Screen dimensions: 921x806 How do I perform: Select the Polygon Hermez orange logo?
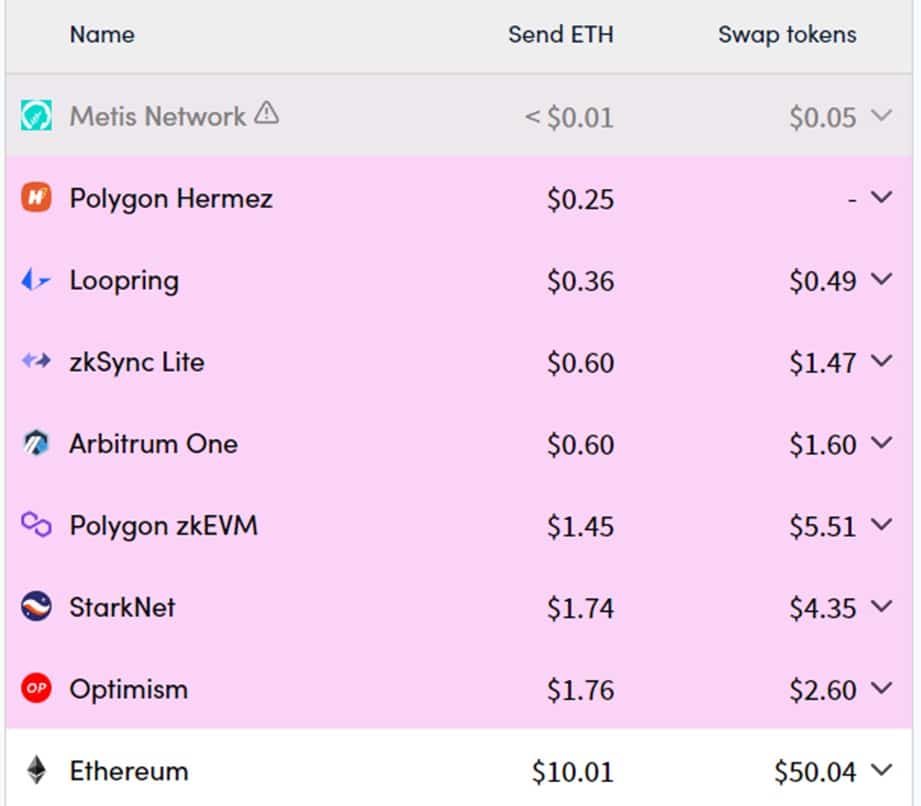[x=36, y=197]
